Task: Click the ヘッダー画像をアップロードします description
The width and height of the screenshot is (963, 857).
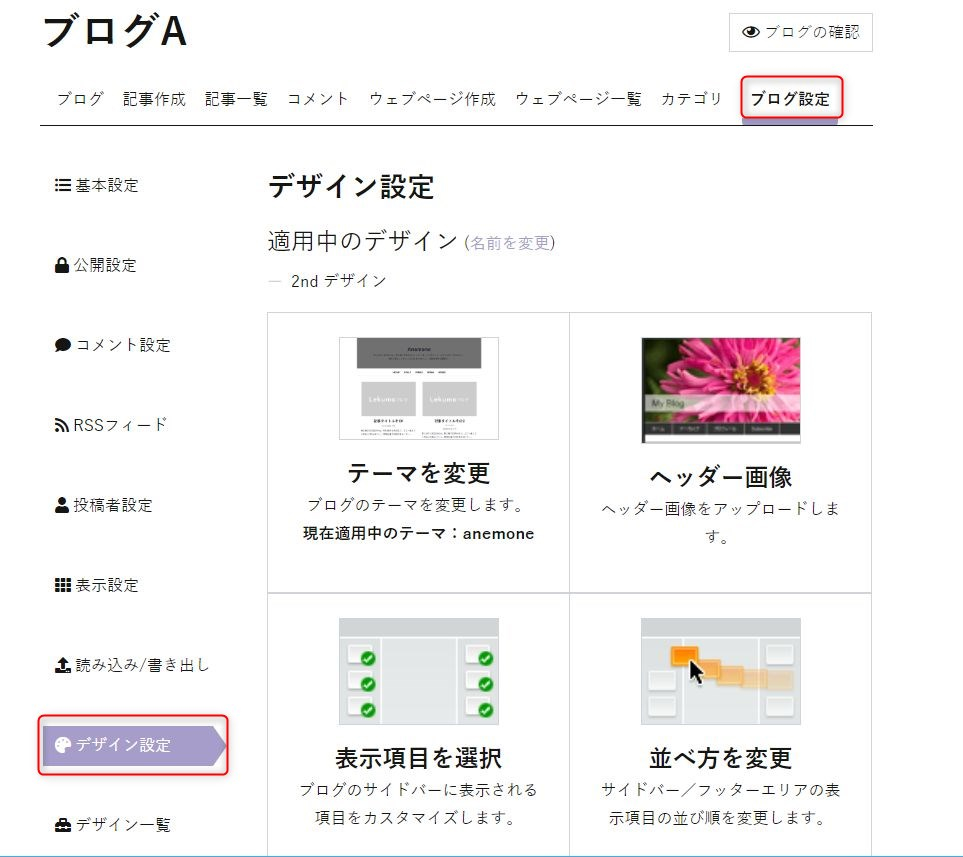Action: click(720, 522)
